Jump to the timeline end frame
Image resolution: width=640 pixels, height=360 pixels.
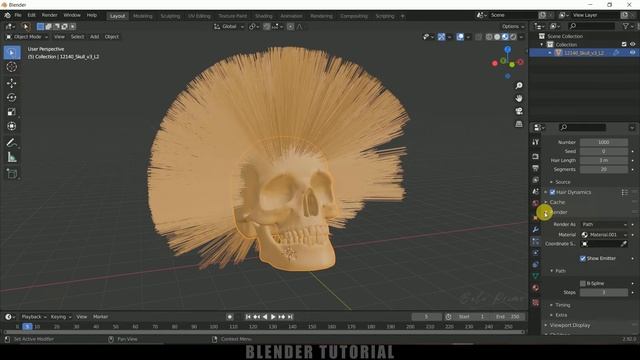pyautogui.click(x=290, y=317)
